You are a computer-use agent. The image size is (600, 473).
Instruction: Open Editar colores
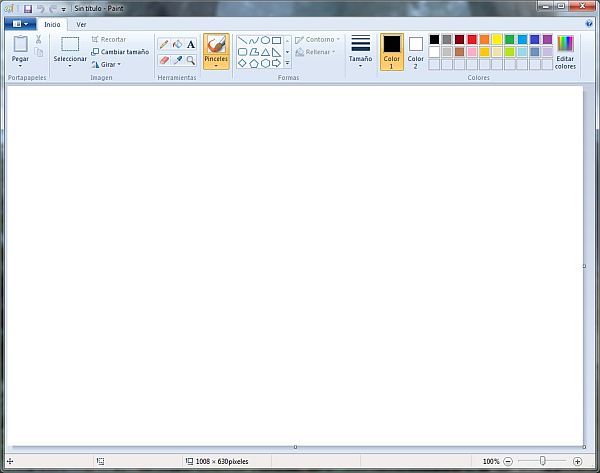565,52
